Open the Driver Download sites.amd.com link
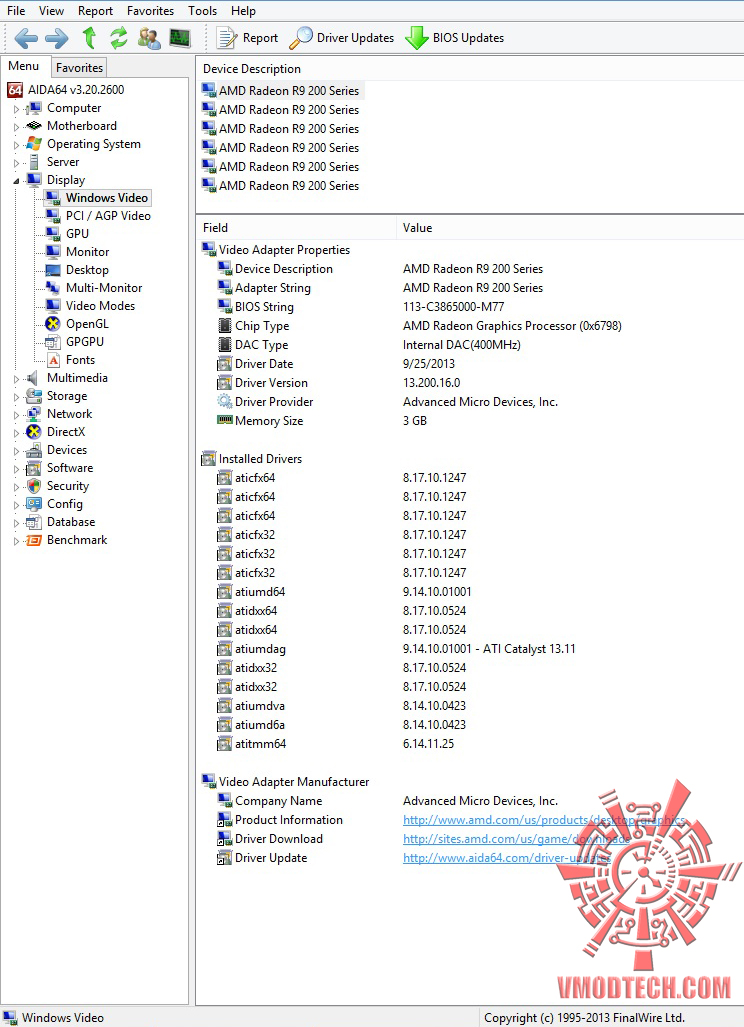This screenshot has width=744, height=1027. click(516, 839)
